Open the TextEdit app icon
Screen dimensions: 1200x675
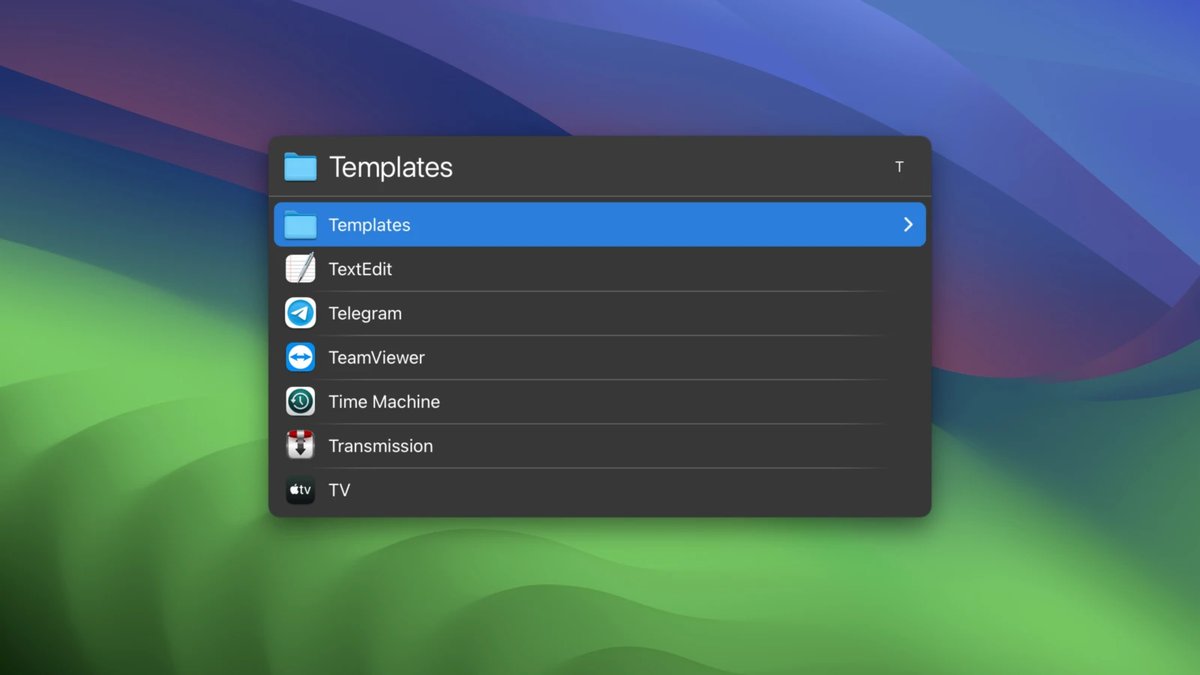[300, 268]
